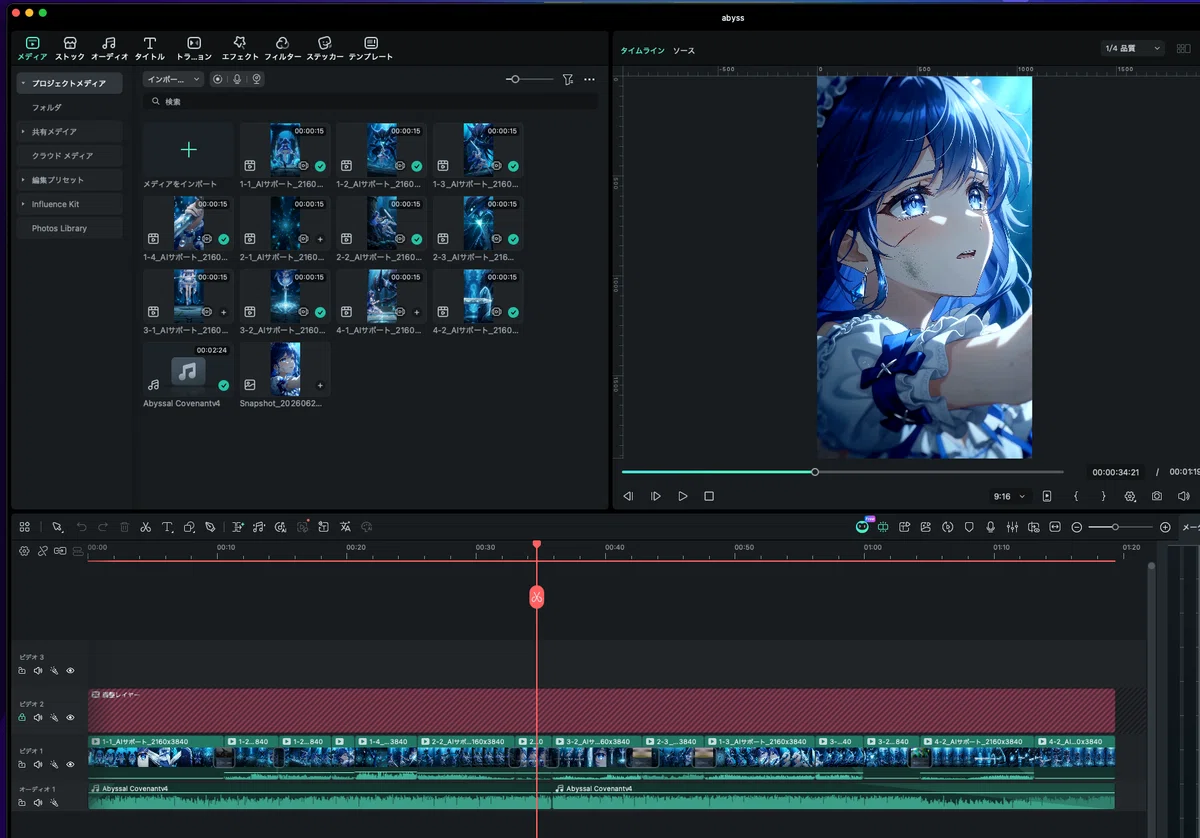The image size is (1200, 838).
Task: Lock the ビデオ 1 track
Action: pyautogui.click(x=22, y=764)
